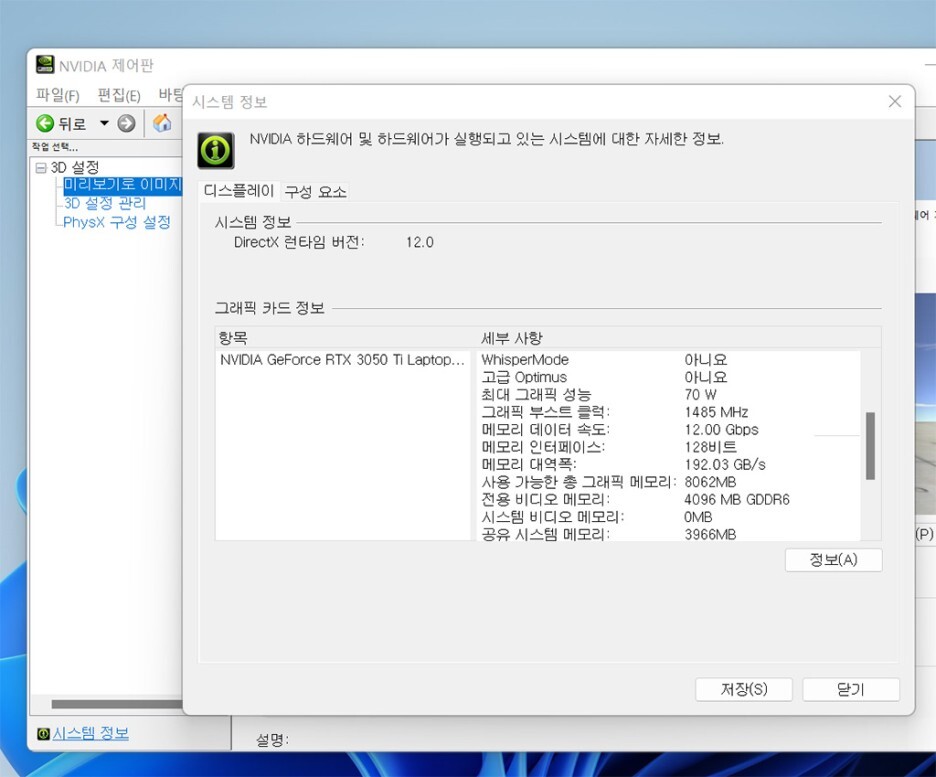
Task: Click the grey Forward arrow icon
Action: tap(126, 124)
